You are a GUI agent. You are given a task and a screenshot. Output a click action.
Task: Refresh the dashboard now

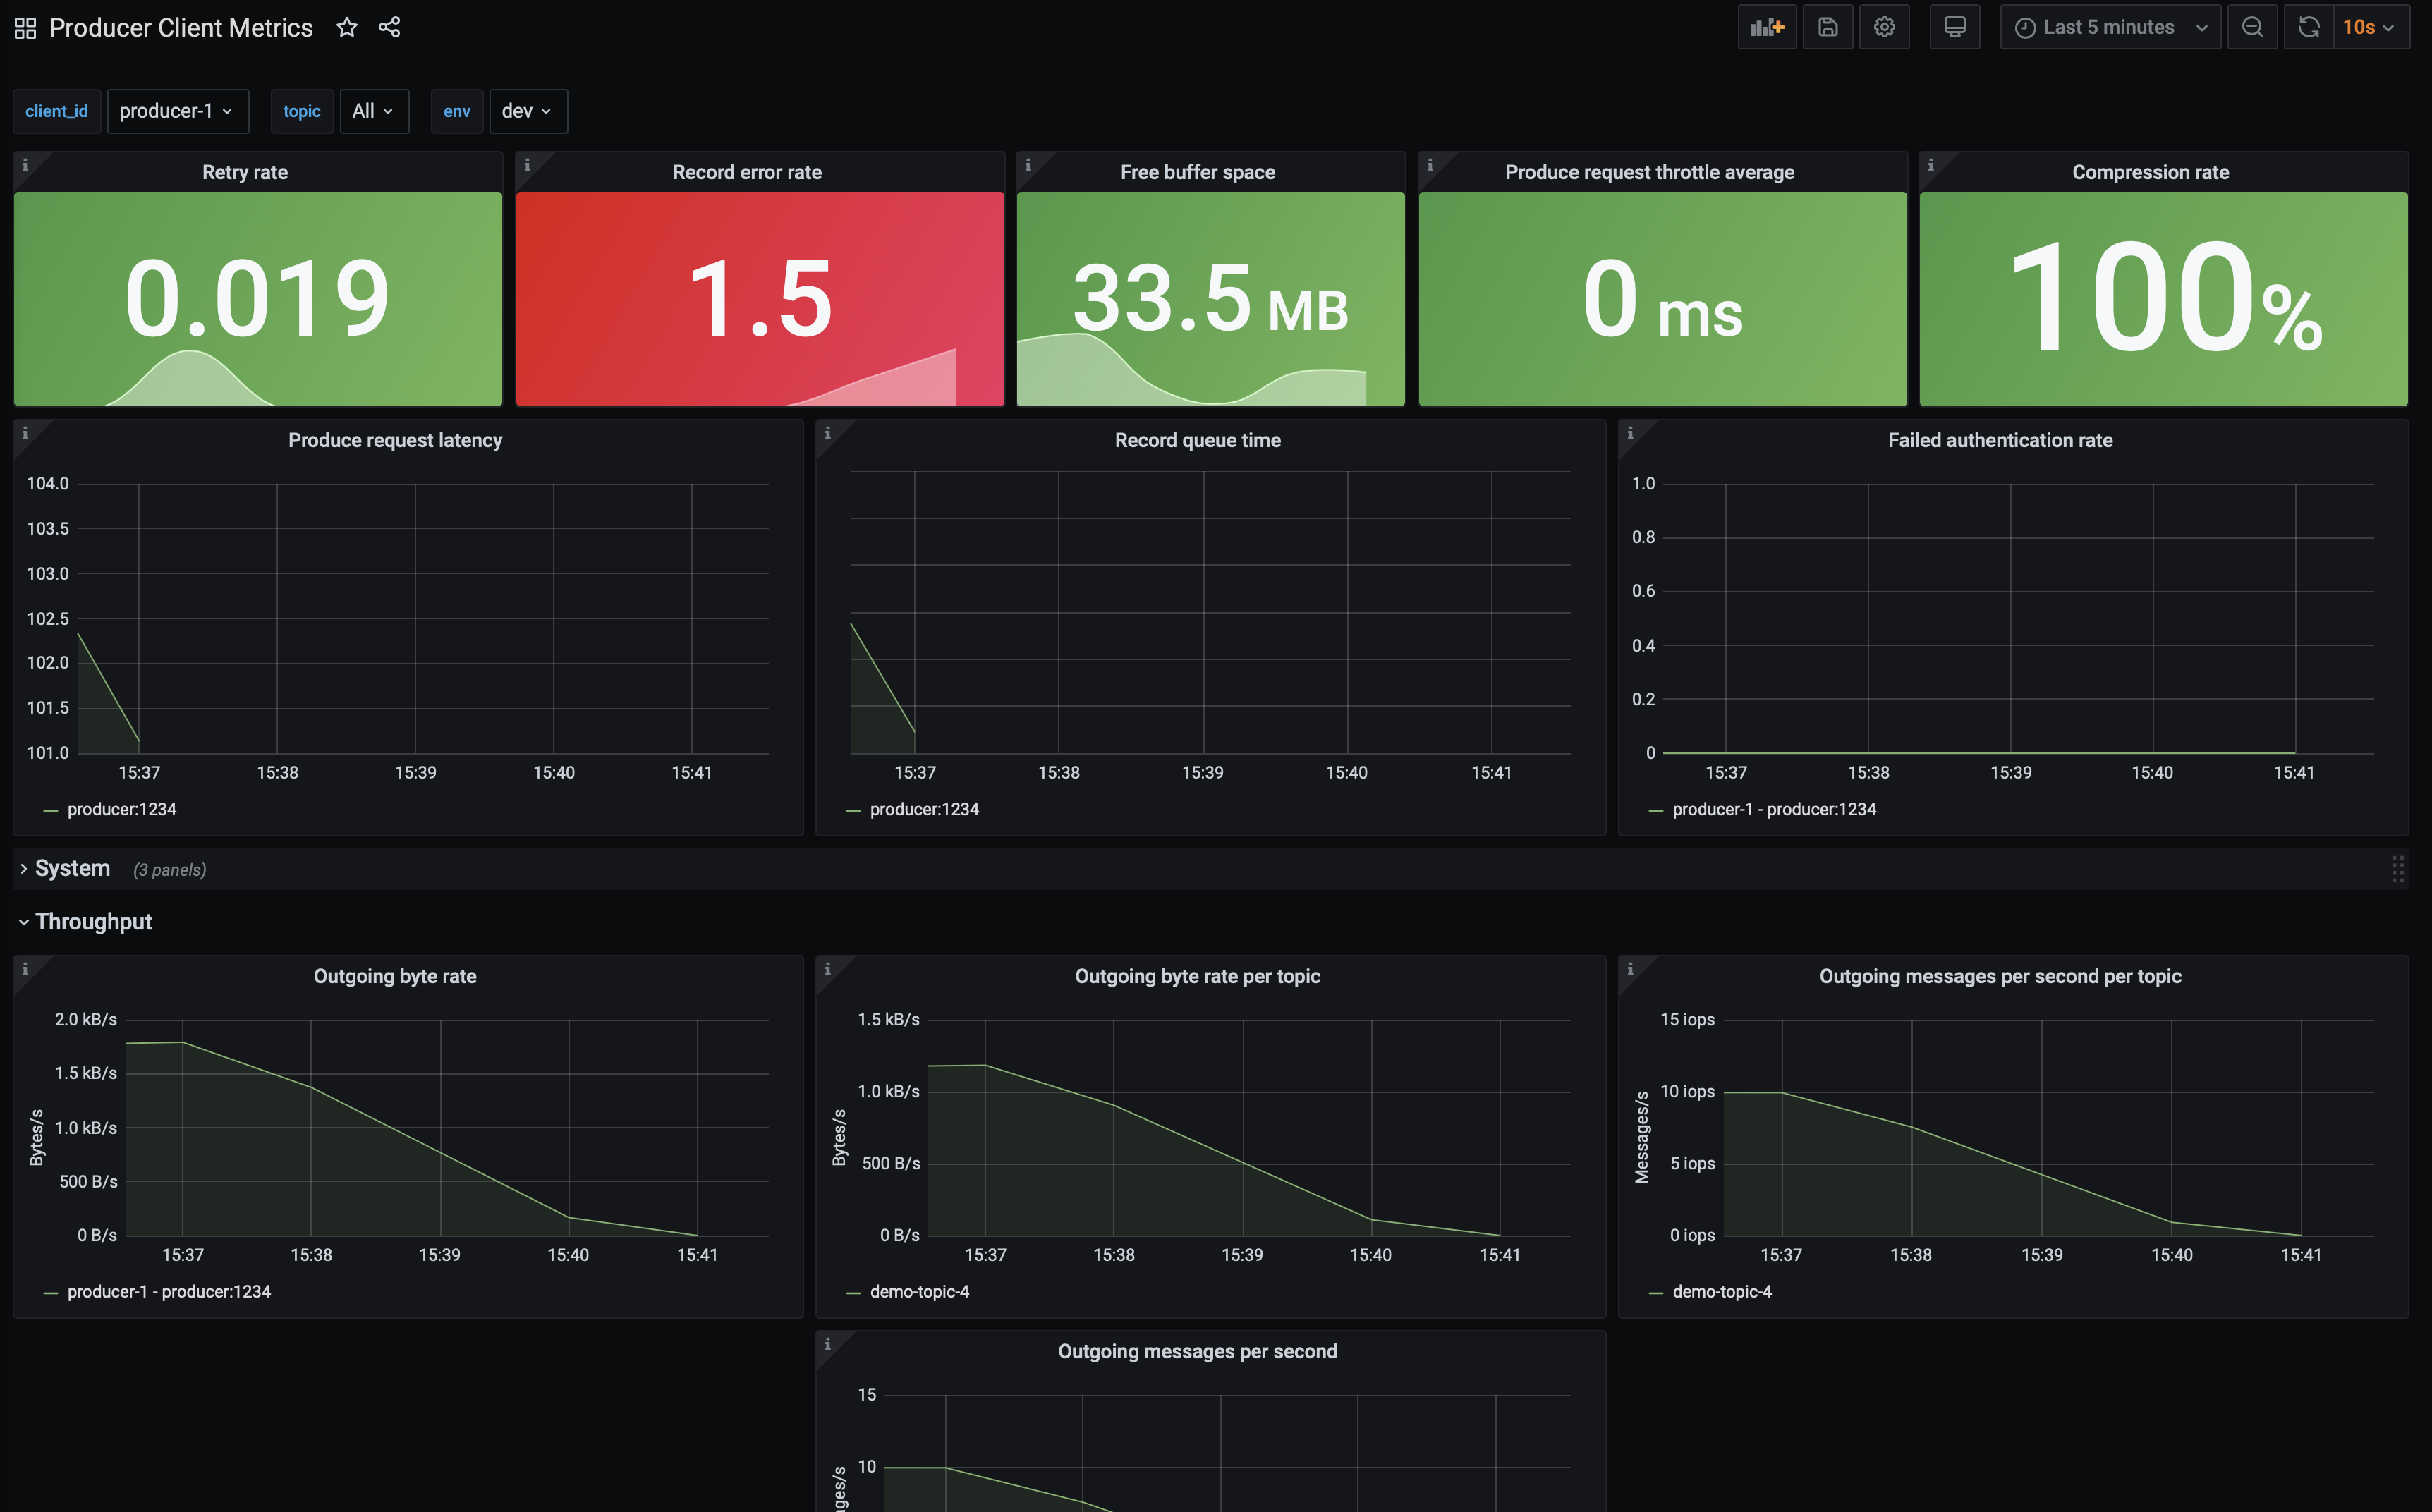tap(2308, 27)
